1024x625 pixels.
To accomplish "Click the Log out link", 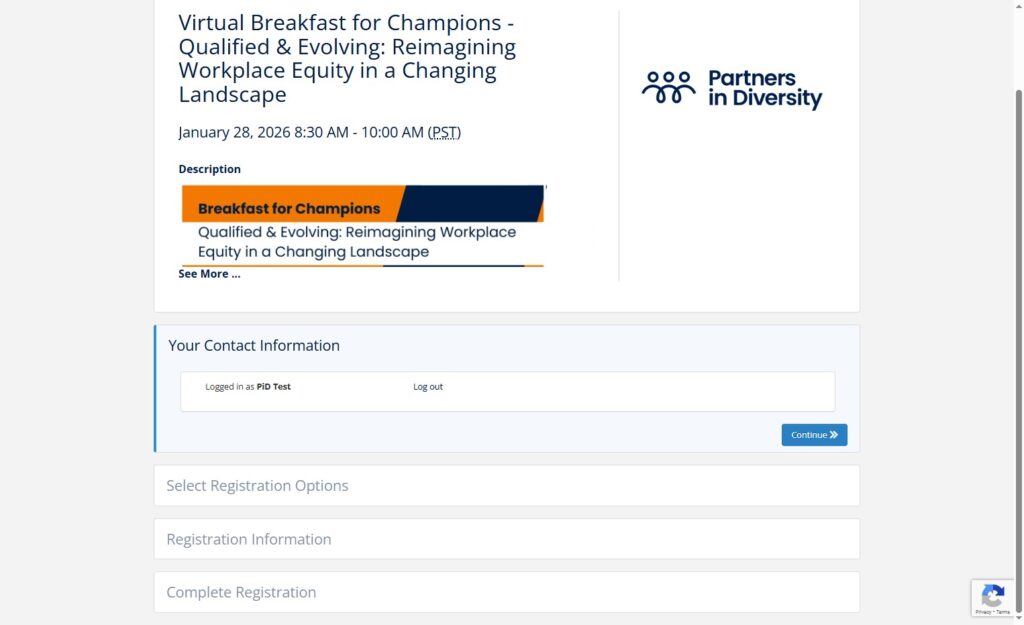I will [x=428, y=387].
